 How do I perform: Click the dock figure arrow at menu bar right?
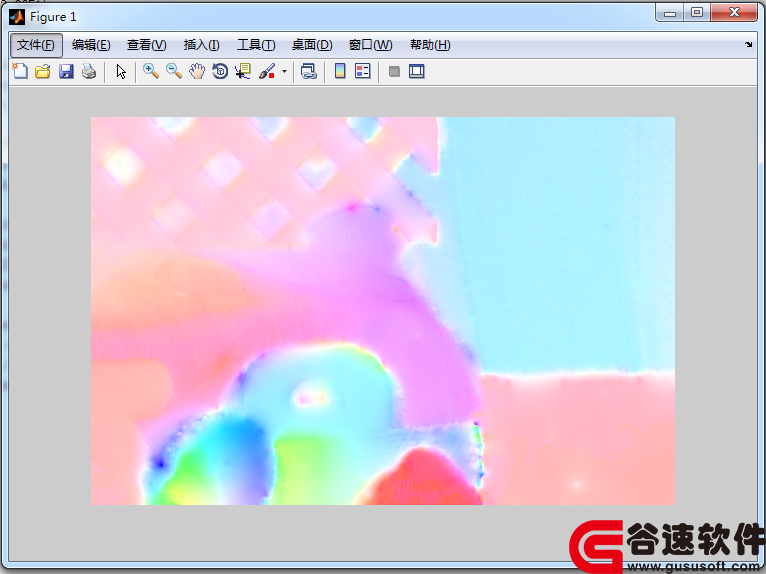pyautogui.click(x=748, y=44)
